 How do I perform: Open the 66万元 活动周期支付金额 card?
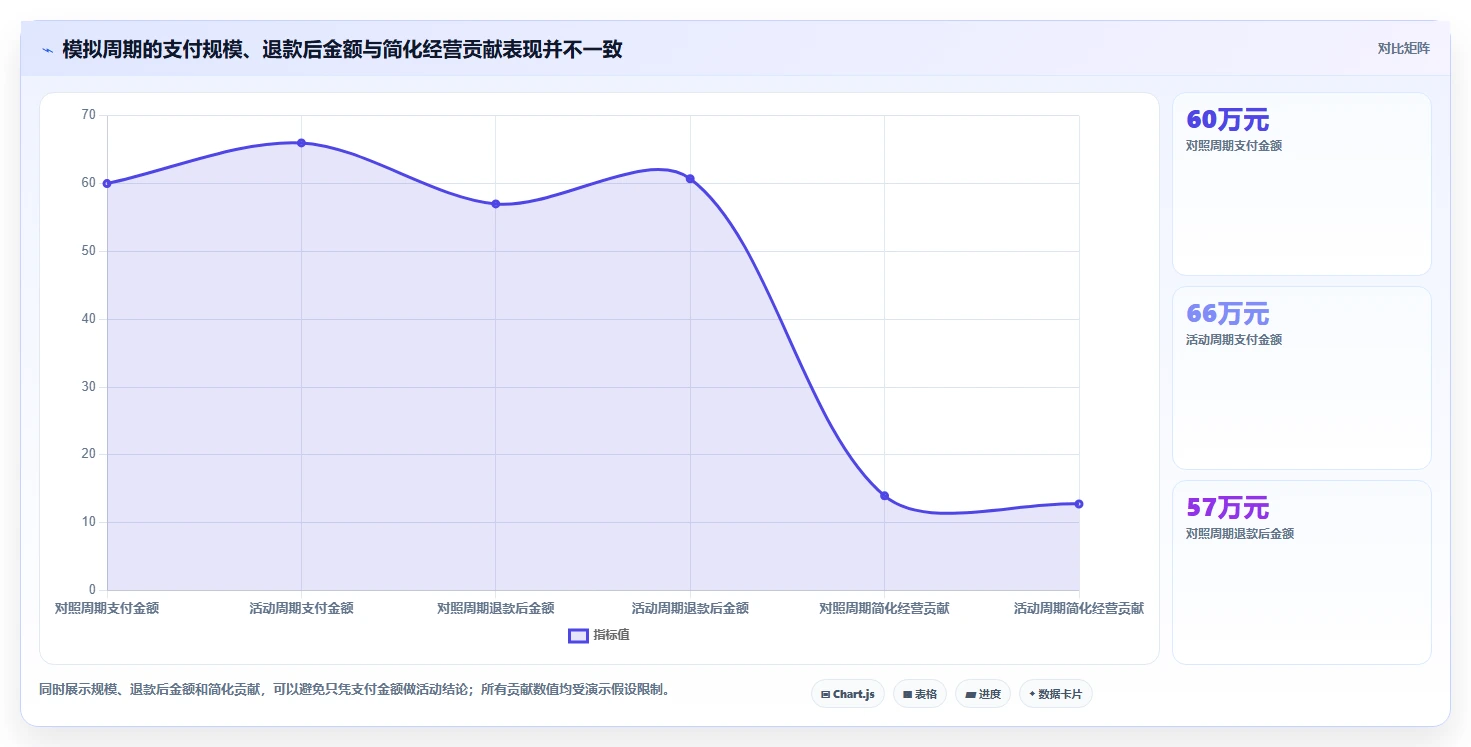[1301, 378]
